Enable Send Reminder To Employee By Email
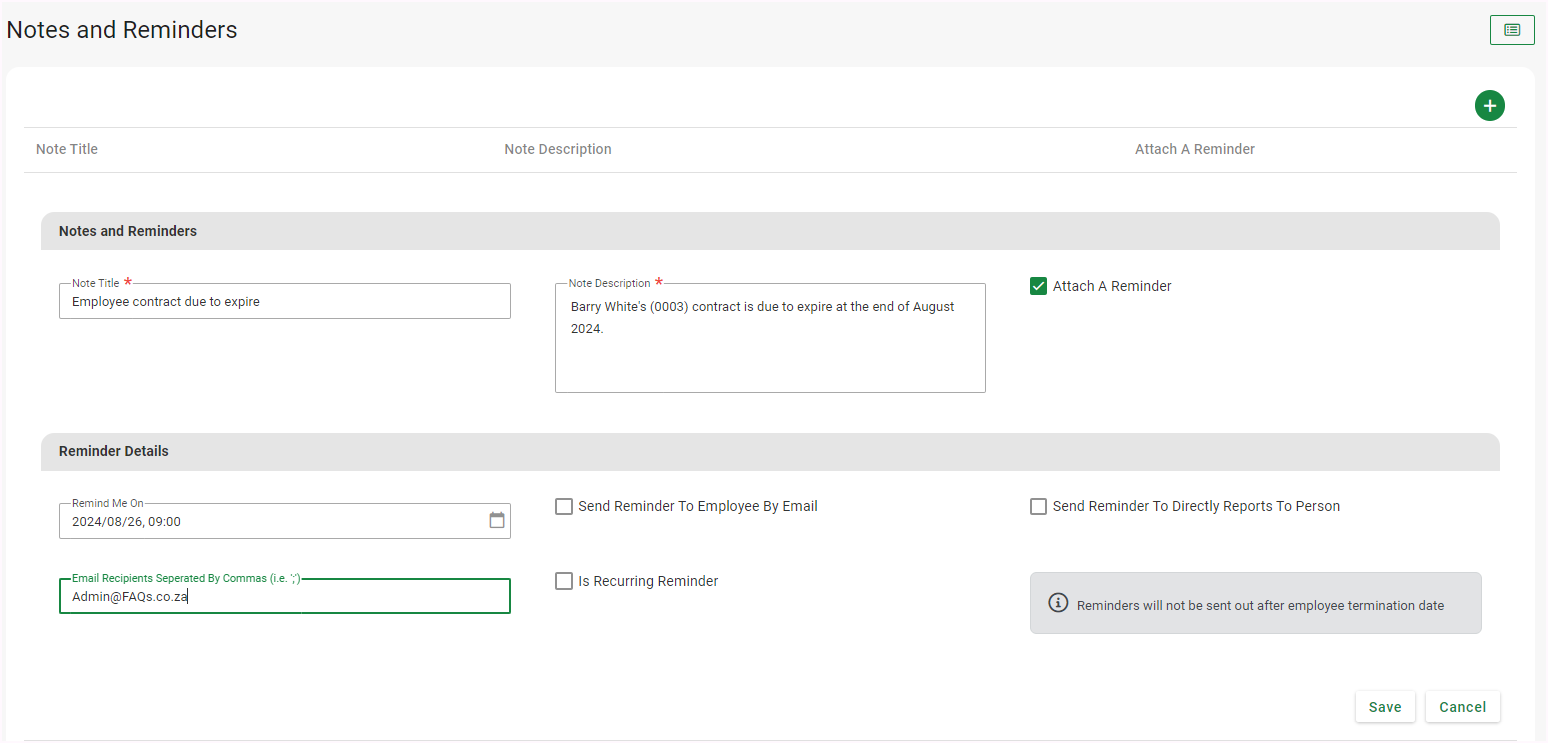 564,506
